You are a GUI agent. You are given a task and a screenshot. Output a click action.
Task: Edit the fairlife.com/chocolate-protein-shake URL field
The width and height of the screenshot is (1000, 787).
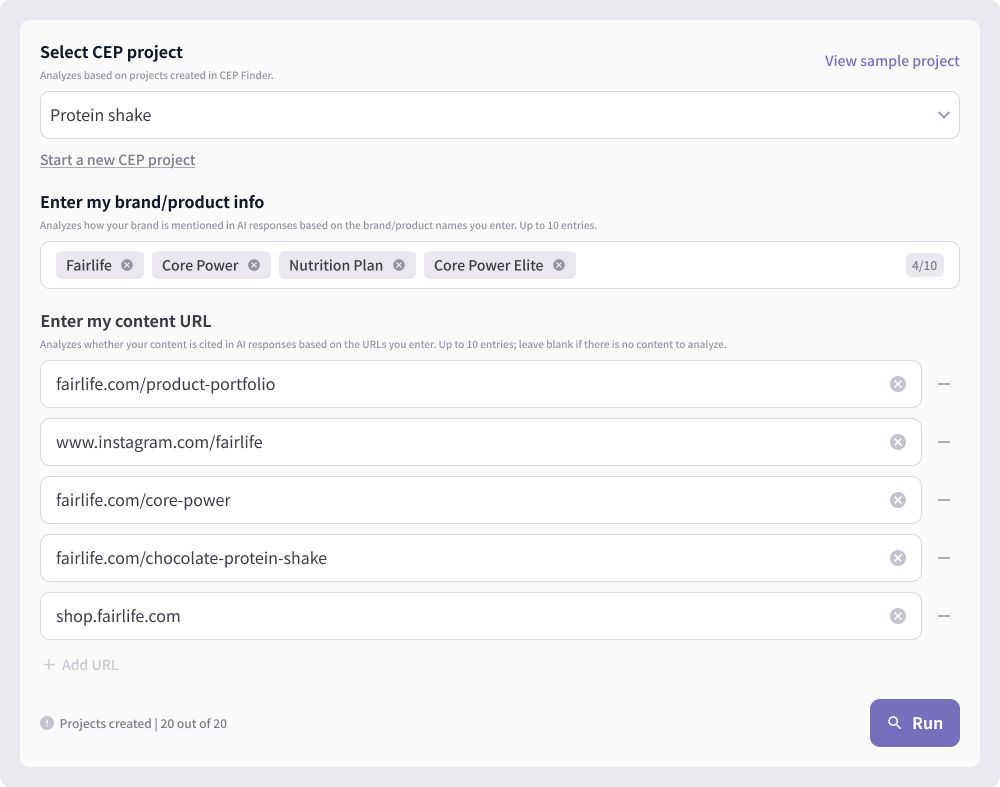(x=480, y=558)
